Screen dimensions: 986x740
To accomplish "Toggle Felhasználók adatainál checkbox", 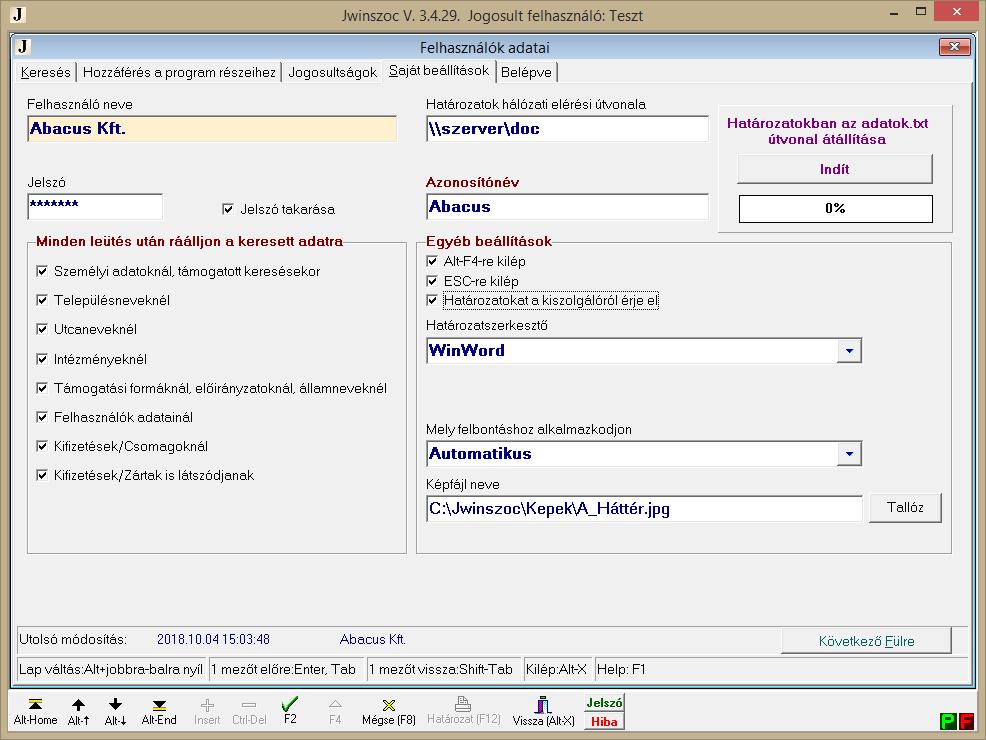I will (x=42, y=417).
